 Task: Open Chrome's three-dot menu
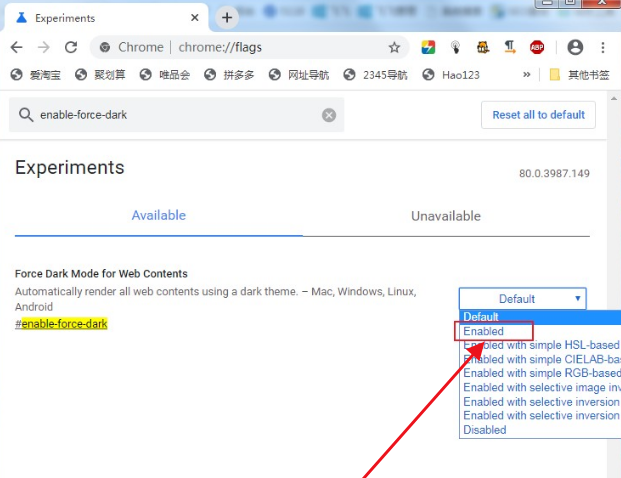coord(603,48)
